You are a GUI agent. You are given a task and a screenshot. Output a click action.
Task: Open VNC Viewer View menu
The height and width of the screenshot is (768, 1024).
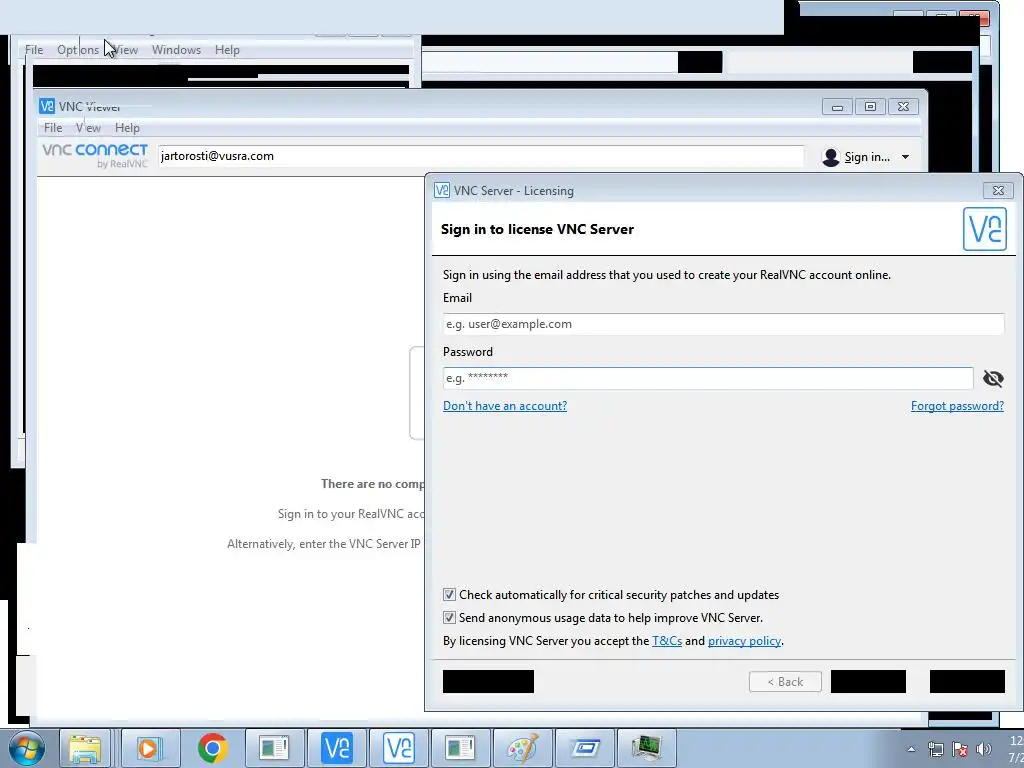pyautogui.click(x=88, y=128)
